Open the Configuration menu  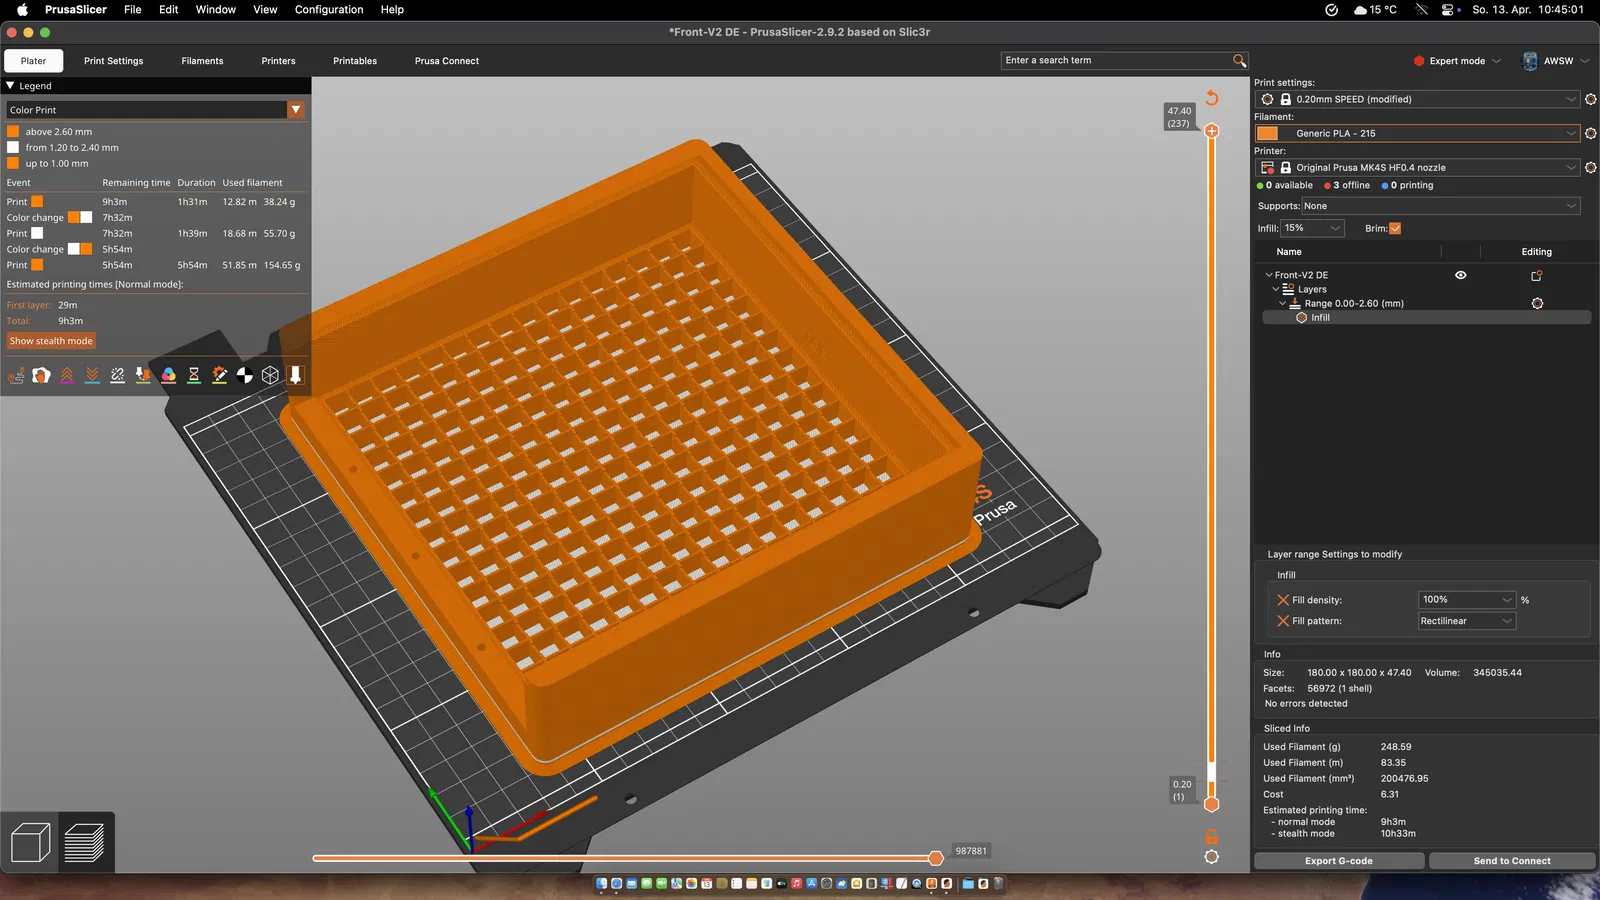click(x=329, y=10)
